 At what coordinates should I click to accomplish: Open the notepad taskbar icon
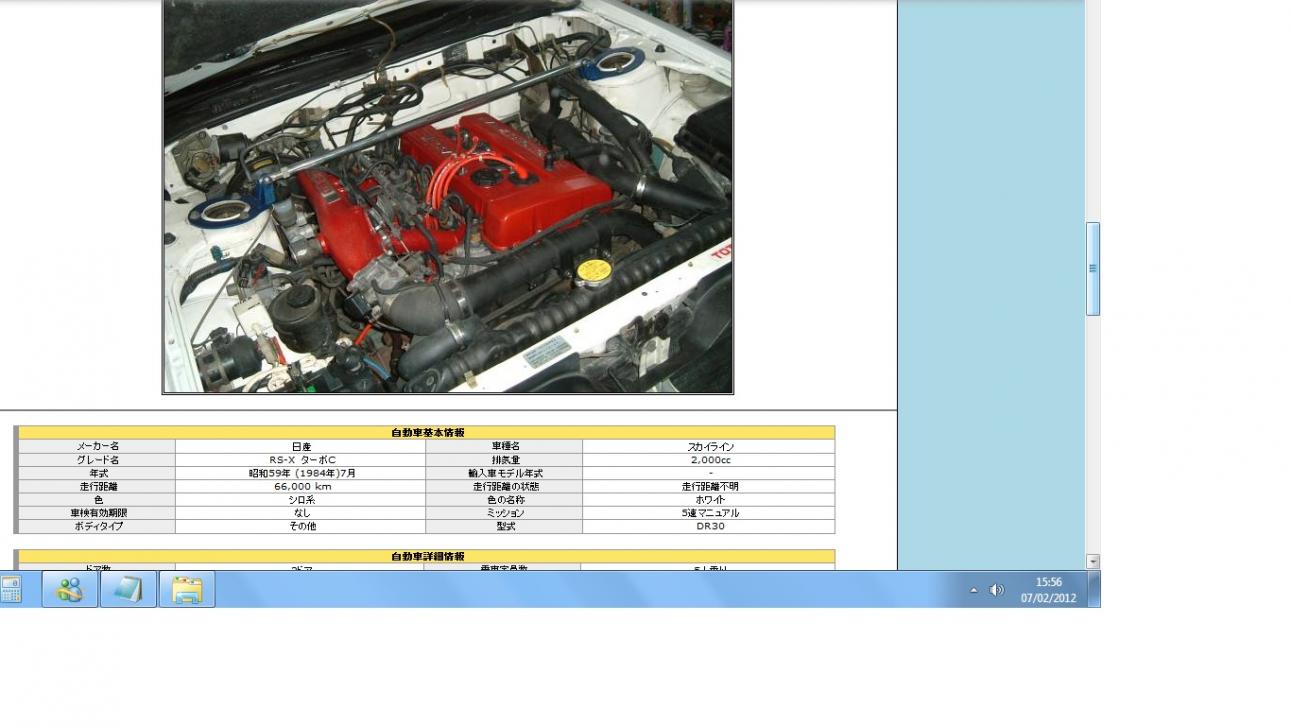click(128, 589)
